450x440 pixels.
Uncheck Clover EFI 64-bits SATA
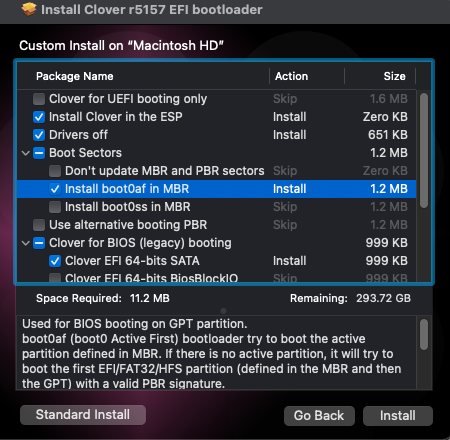click(55, 261)
